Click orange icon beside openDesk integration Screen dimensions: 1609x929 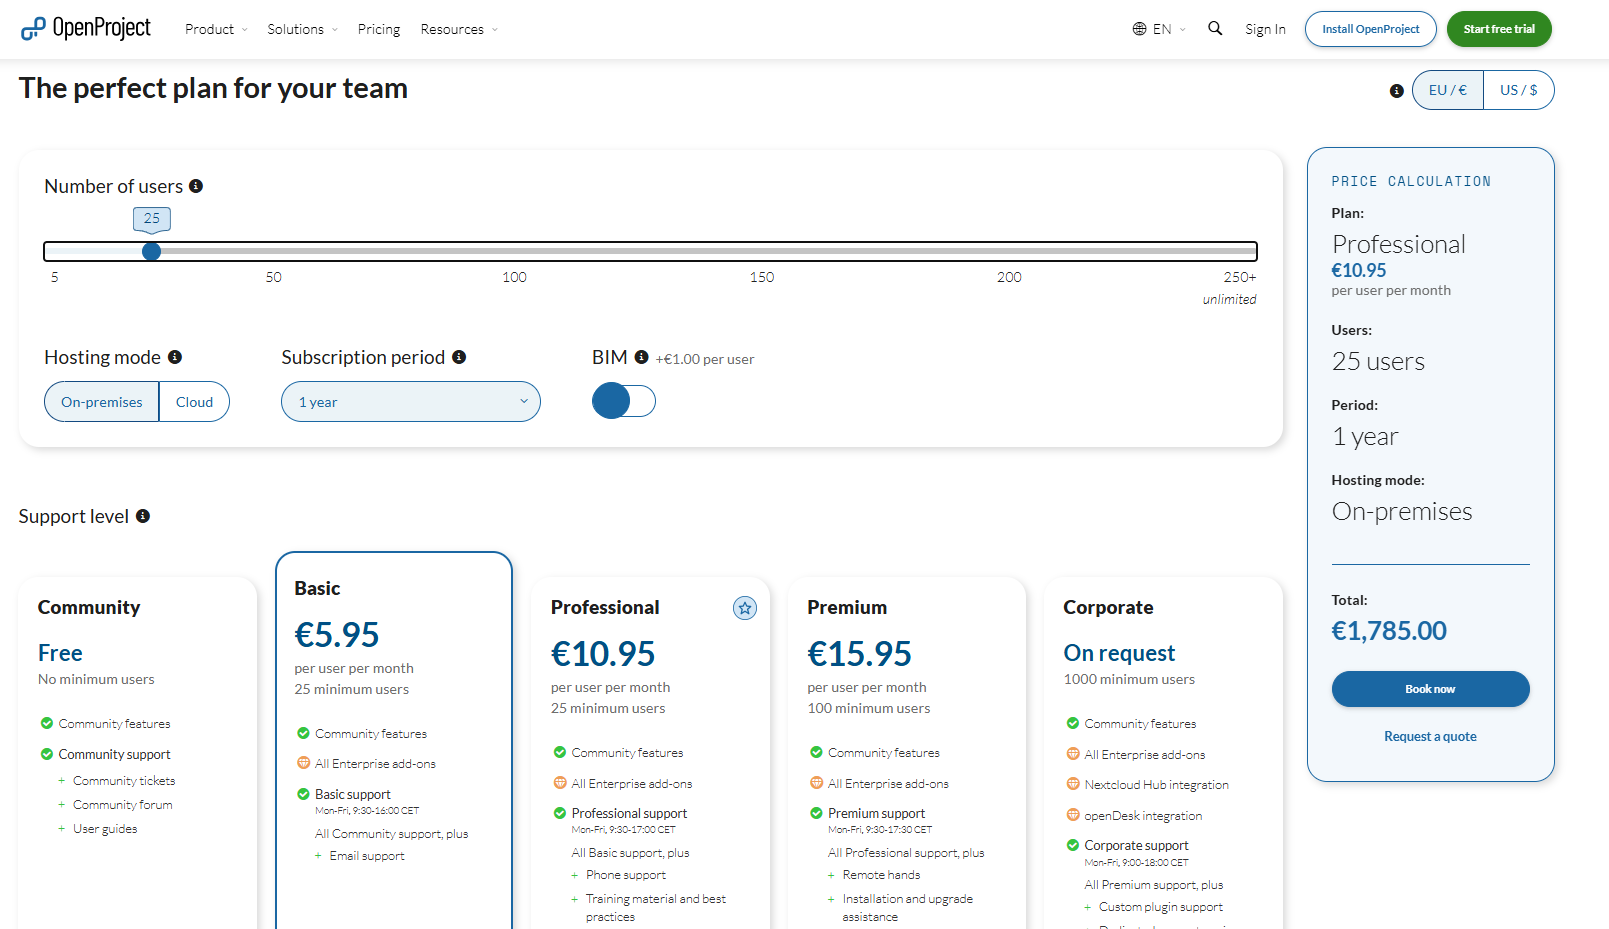[x=1073, y=815]
